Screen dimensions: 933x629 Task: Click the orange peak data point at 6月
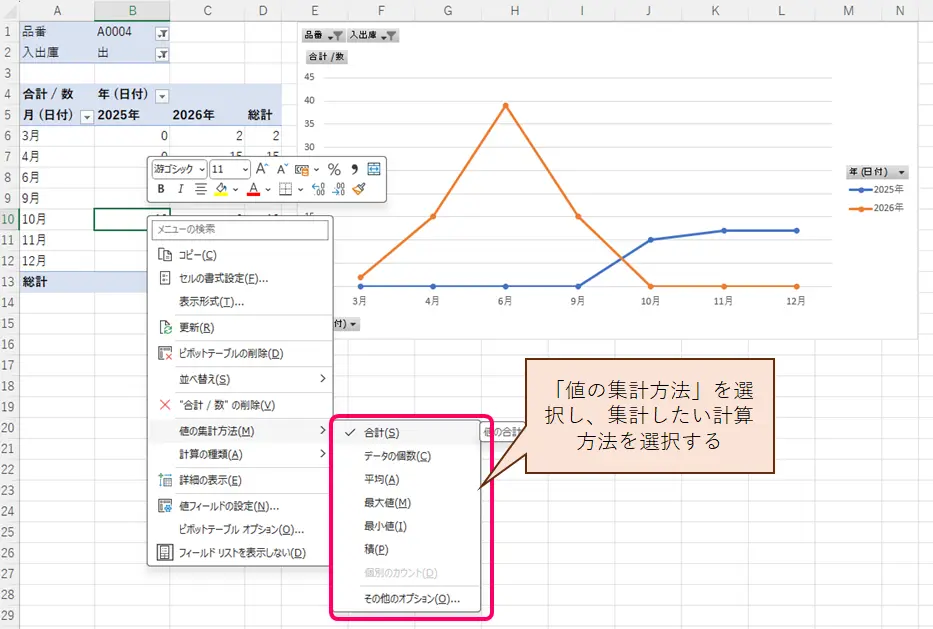pos(505,106)
